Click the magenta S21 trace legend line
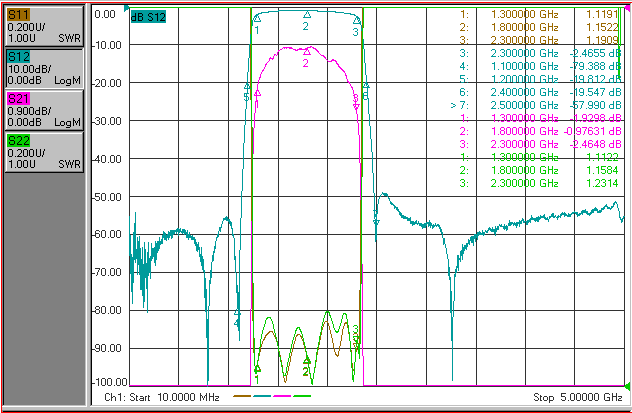Viewport: 632px width, 413px height. [282, 396]
